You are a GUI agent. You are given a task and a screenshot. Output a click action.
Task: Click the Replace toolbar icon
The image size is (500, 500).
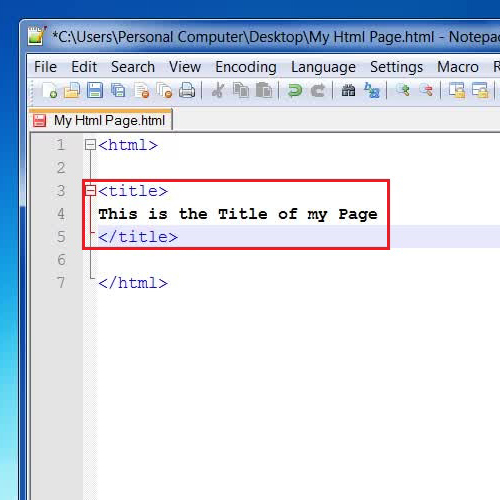(372, 90)
